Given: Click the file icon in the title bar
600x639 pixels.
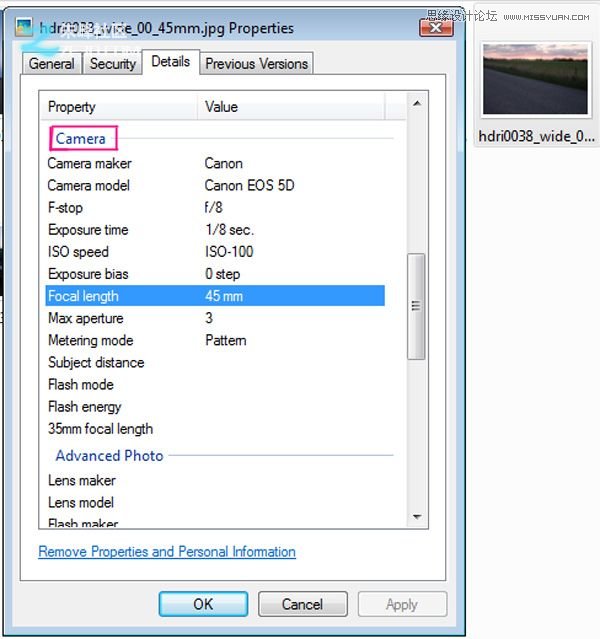Looking at the screenshot, I should (x=25, y=28).
